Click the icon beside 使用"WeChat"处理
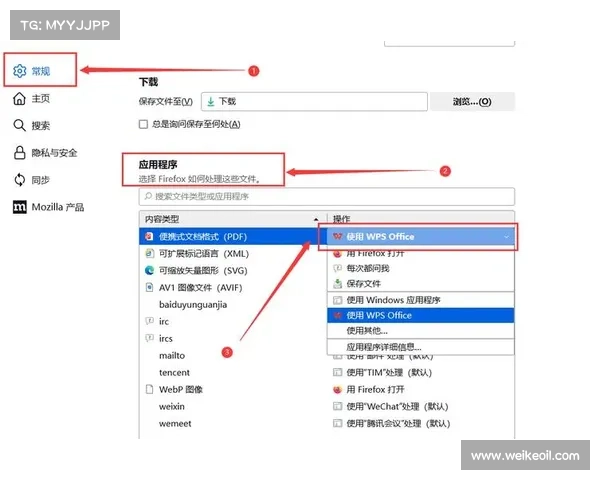The width and height of the screenshot is (600, 480). tap(338, 406)
